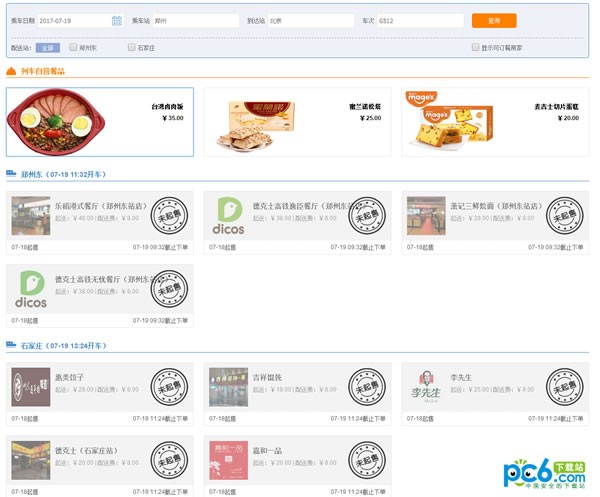Enable the 显示可订餐商家 checkbox

[x=475, y=47]
